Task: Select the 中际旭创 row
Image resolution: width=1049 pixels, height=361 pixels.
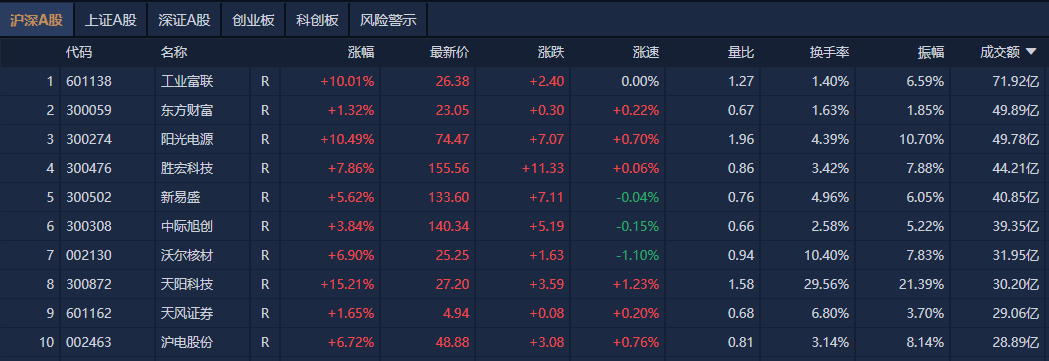Action: (524, 227)
